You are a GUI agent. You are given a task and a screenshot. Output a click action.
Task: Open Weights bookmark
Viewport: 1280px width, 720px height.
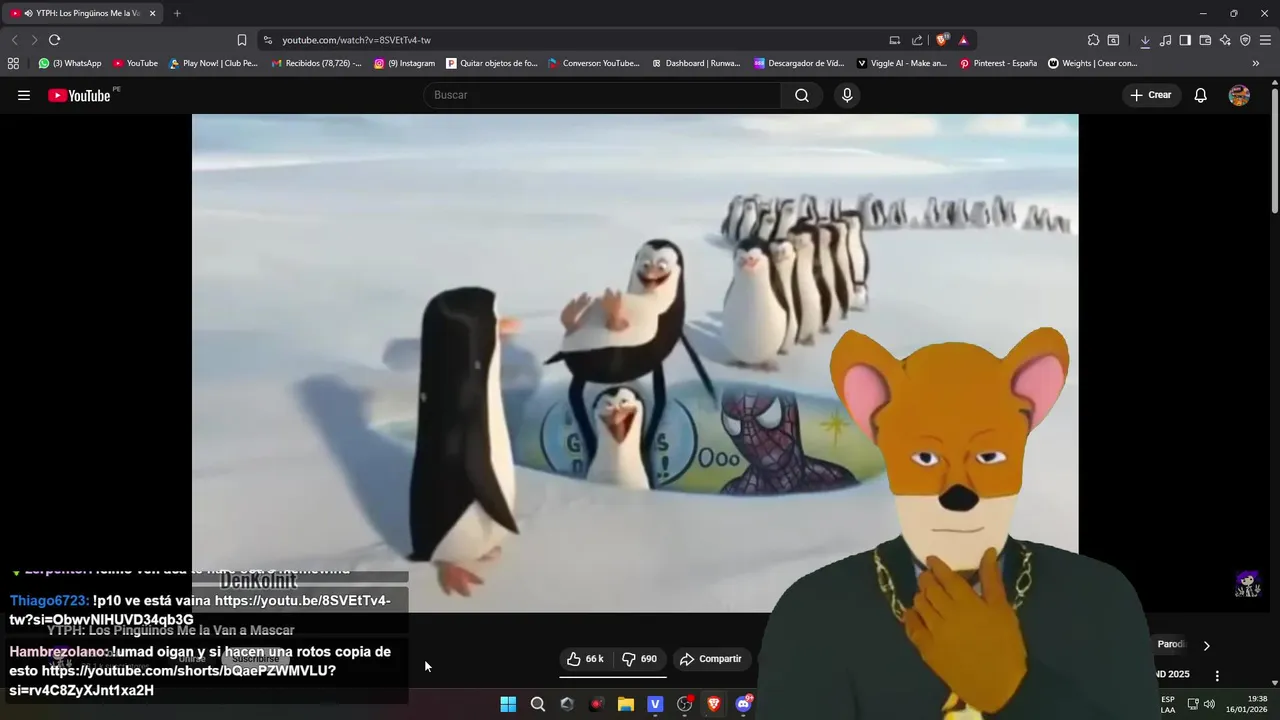coord(1092,63)
